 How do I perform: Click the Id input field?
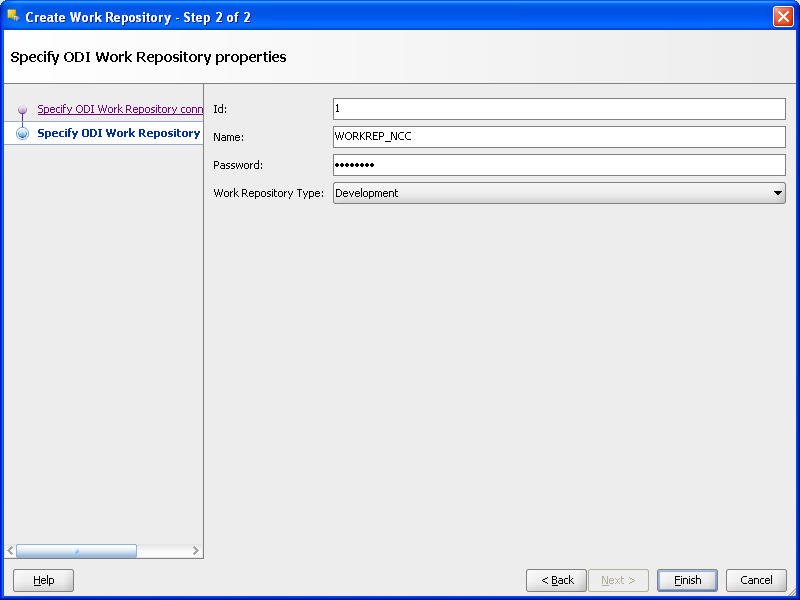point(559,109)
